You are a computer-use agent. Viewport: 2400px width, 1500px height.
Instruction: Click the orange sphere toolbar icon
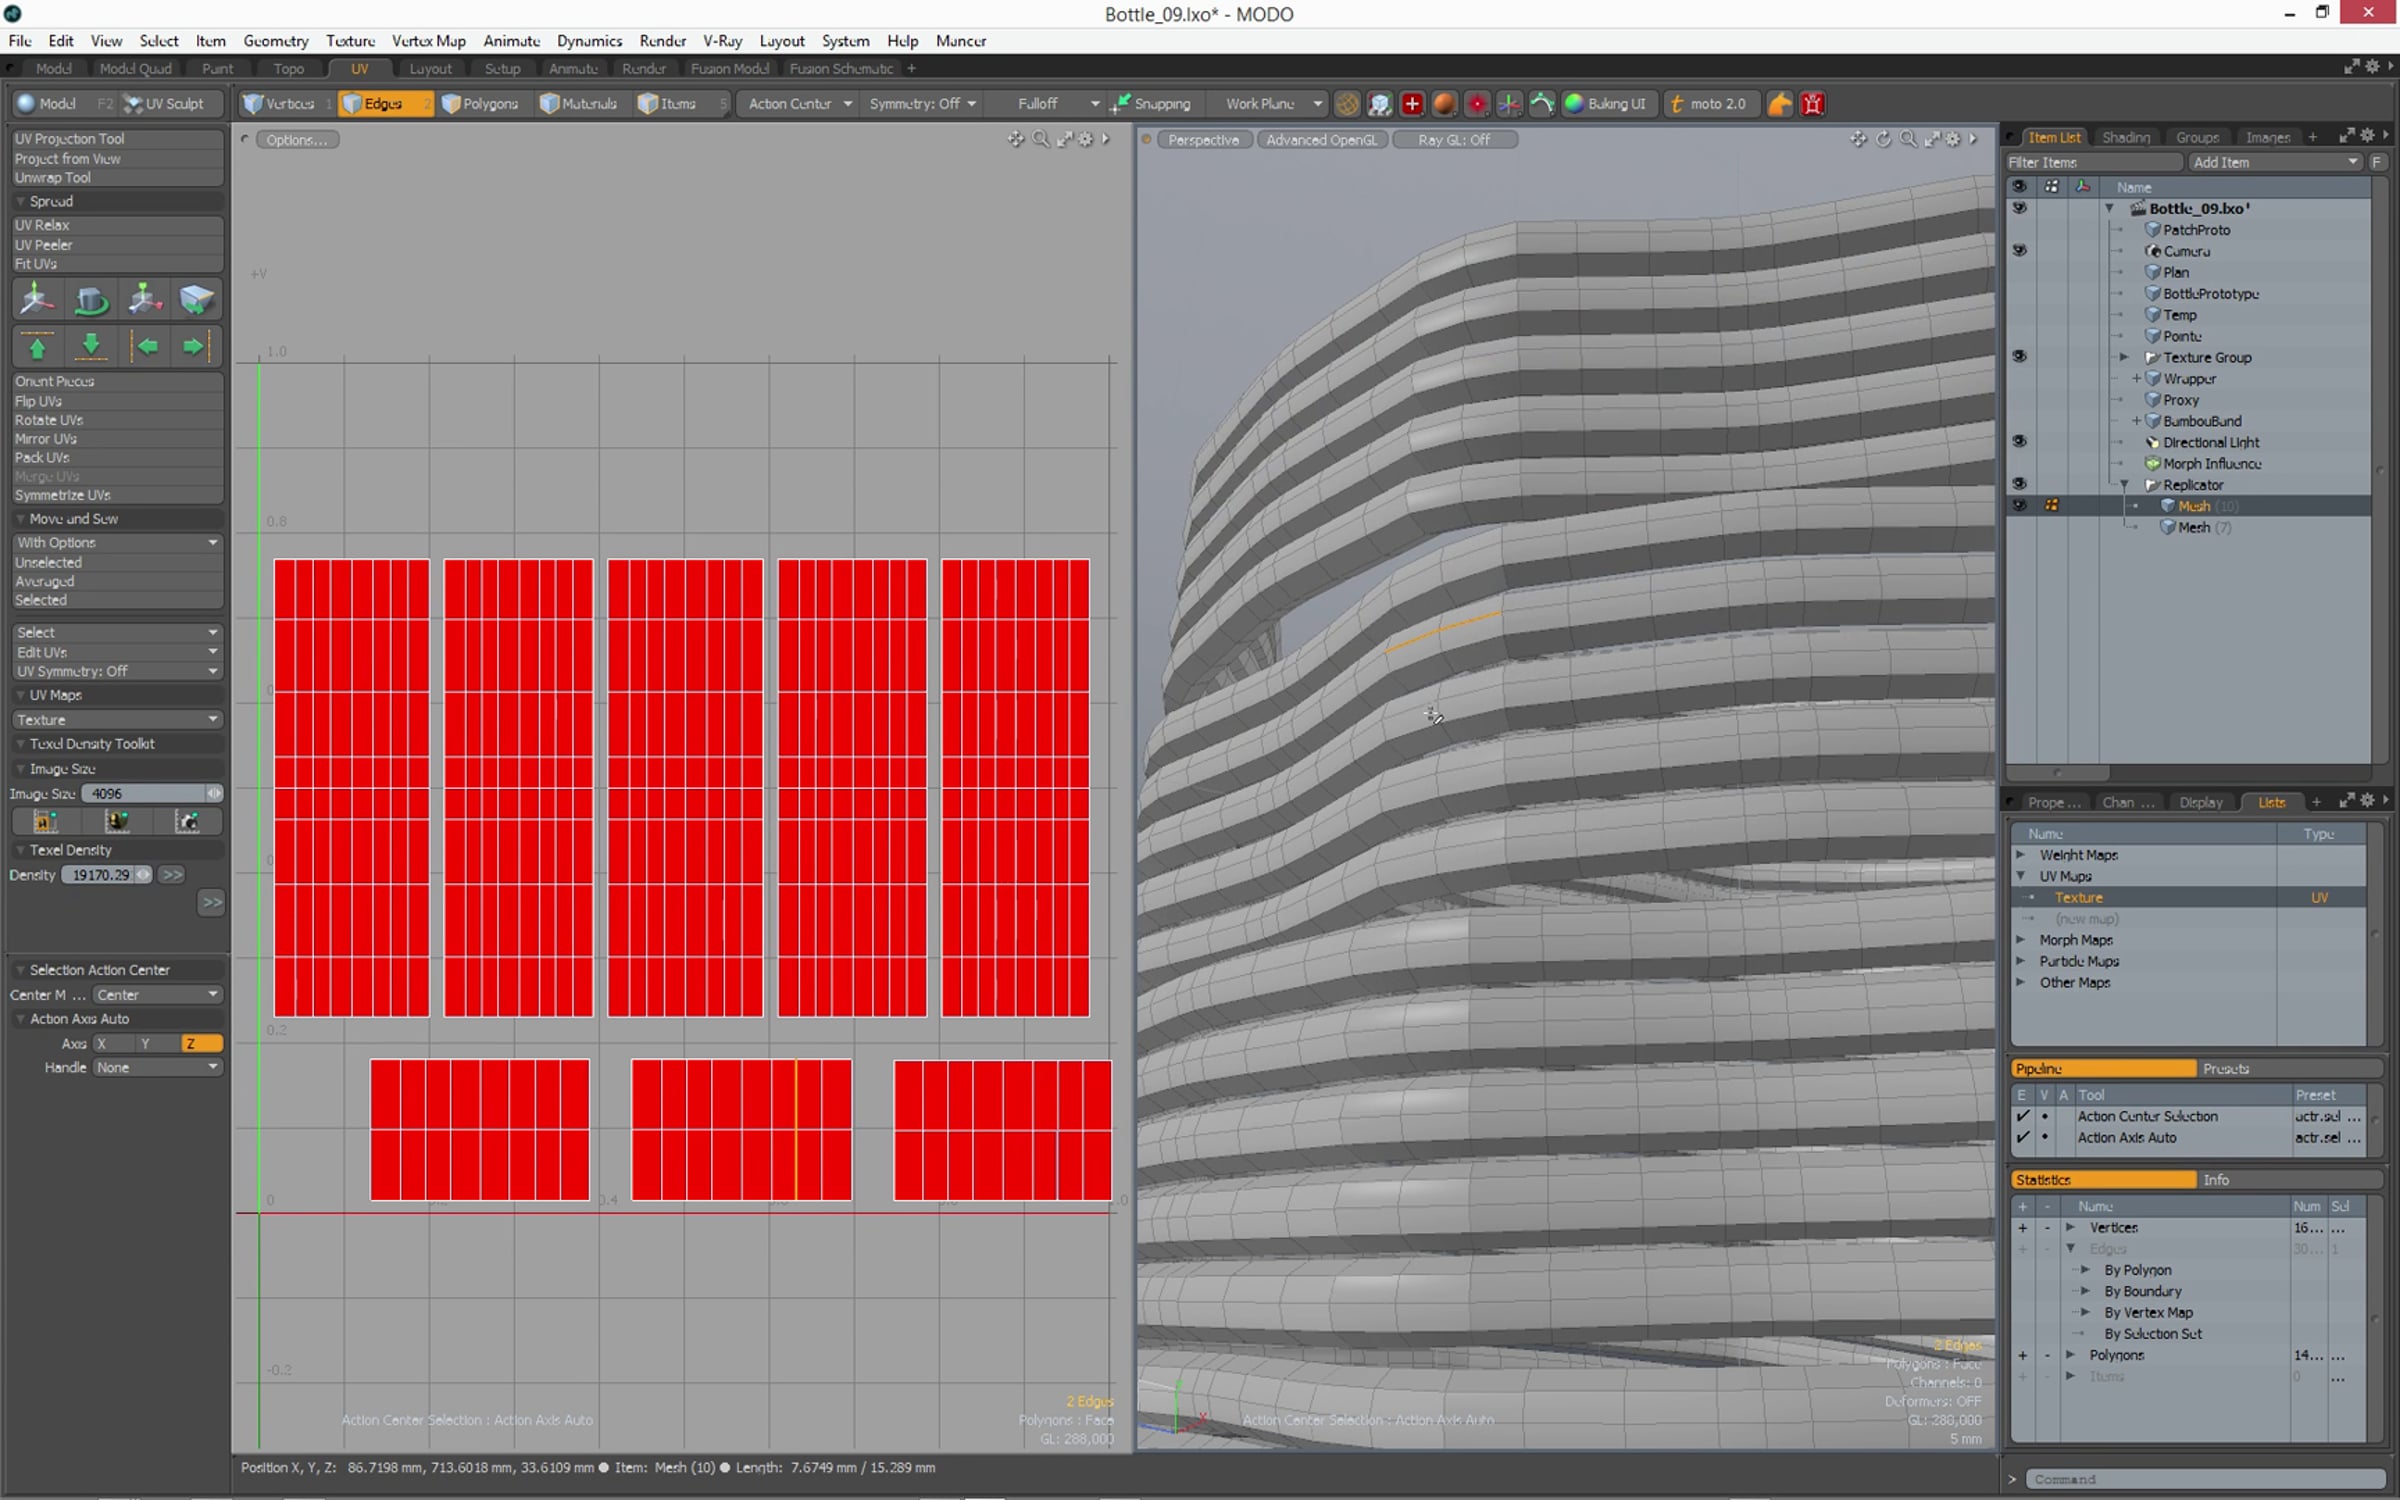click(1444, 104)
